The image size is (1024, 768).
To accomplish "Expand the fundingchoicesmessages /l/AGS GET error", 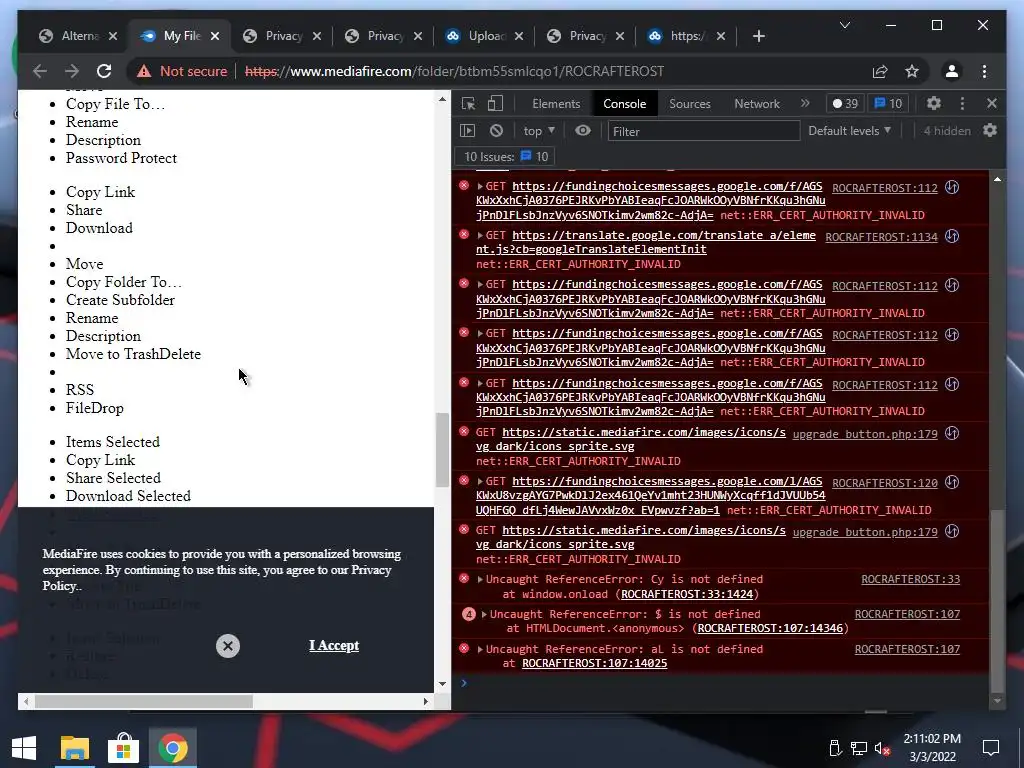I will [x=480, y=481].
